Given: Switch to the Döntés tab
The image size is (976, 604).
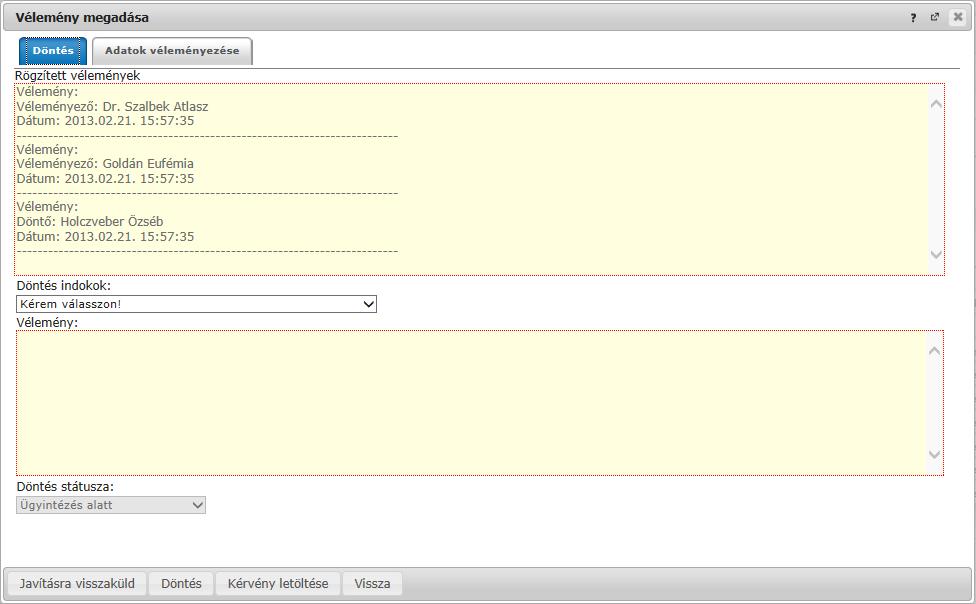Looking at the screenshot, I should click(x=53, y=51).
